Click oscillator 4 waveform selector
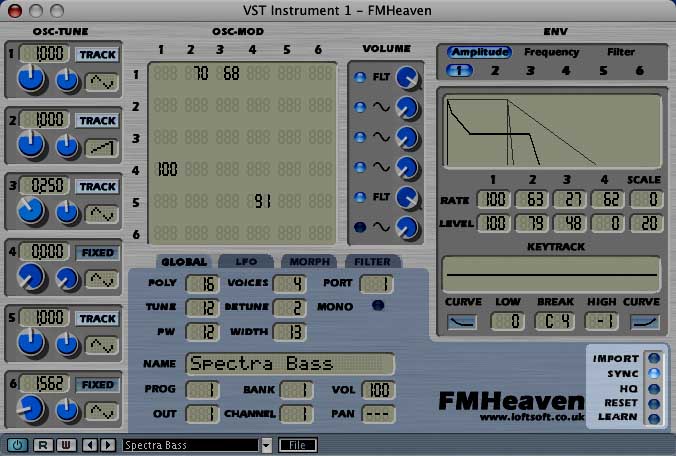 point(102,280)
